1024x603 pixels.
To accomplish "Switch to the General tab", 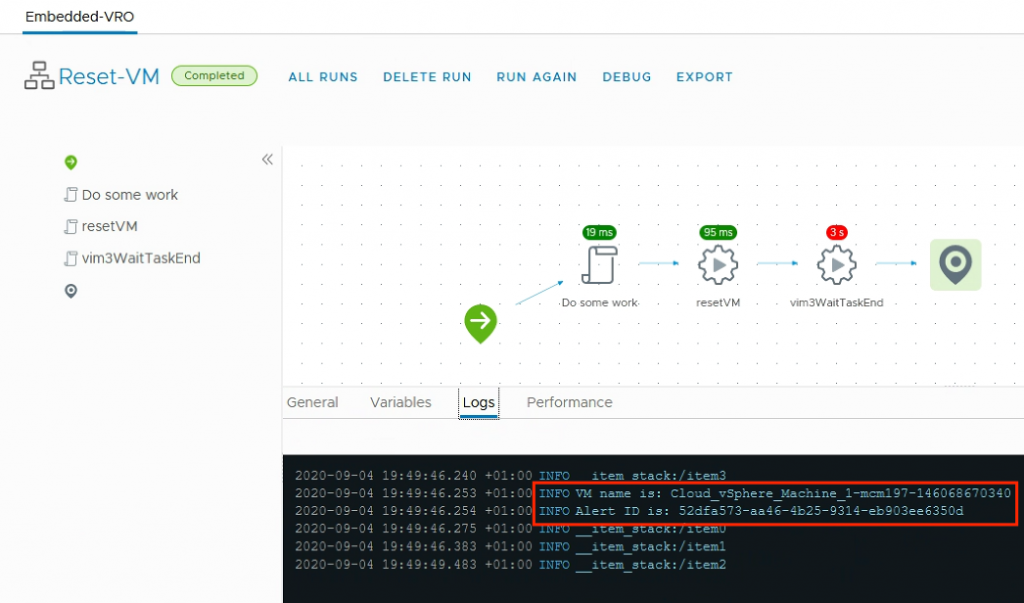I will [x=312, y=402].
